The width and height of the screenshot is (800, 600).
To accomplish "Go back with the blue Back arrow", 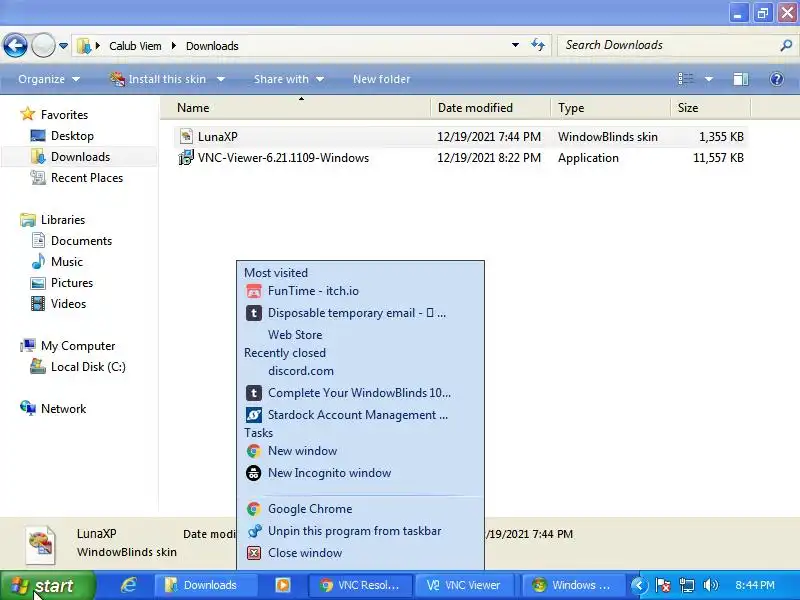I will (15, 46).
